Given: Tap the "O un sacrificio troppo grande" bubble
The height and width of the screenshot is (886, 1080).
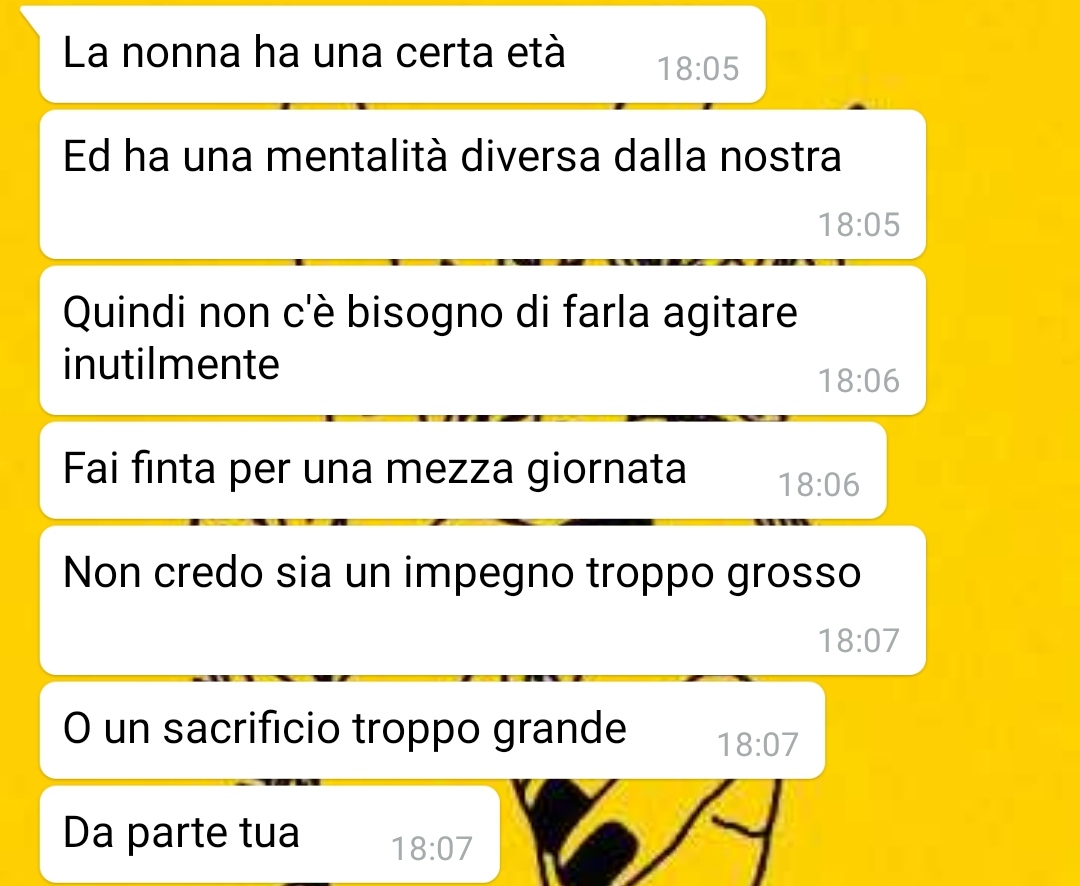Looking at the screenshot, I should pyautogui.click(x=433, y=730).
